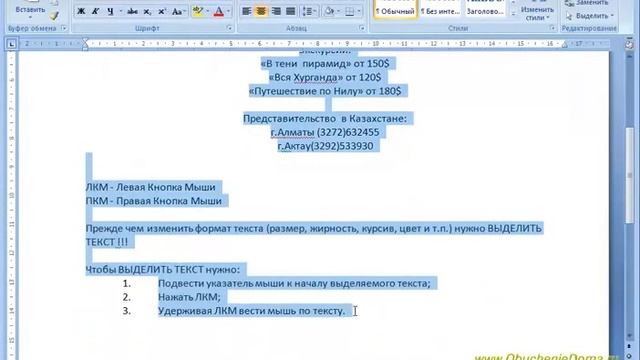
Task: Center align the text
Action: click(261, 11)
